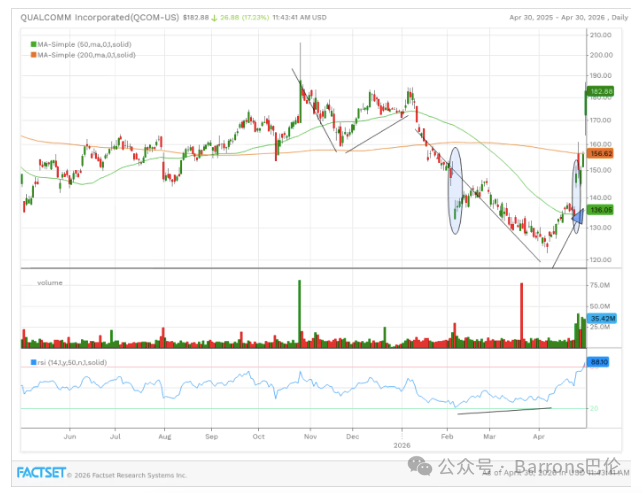
Task: Click the Mar label on time axis
Action: point(490,436)
